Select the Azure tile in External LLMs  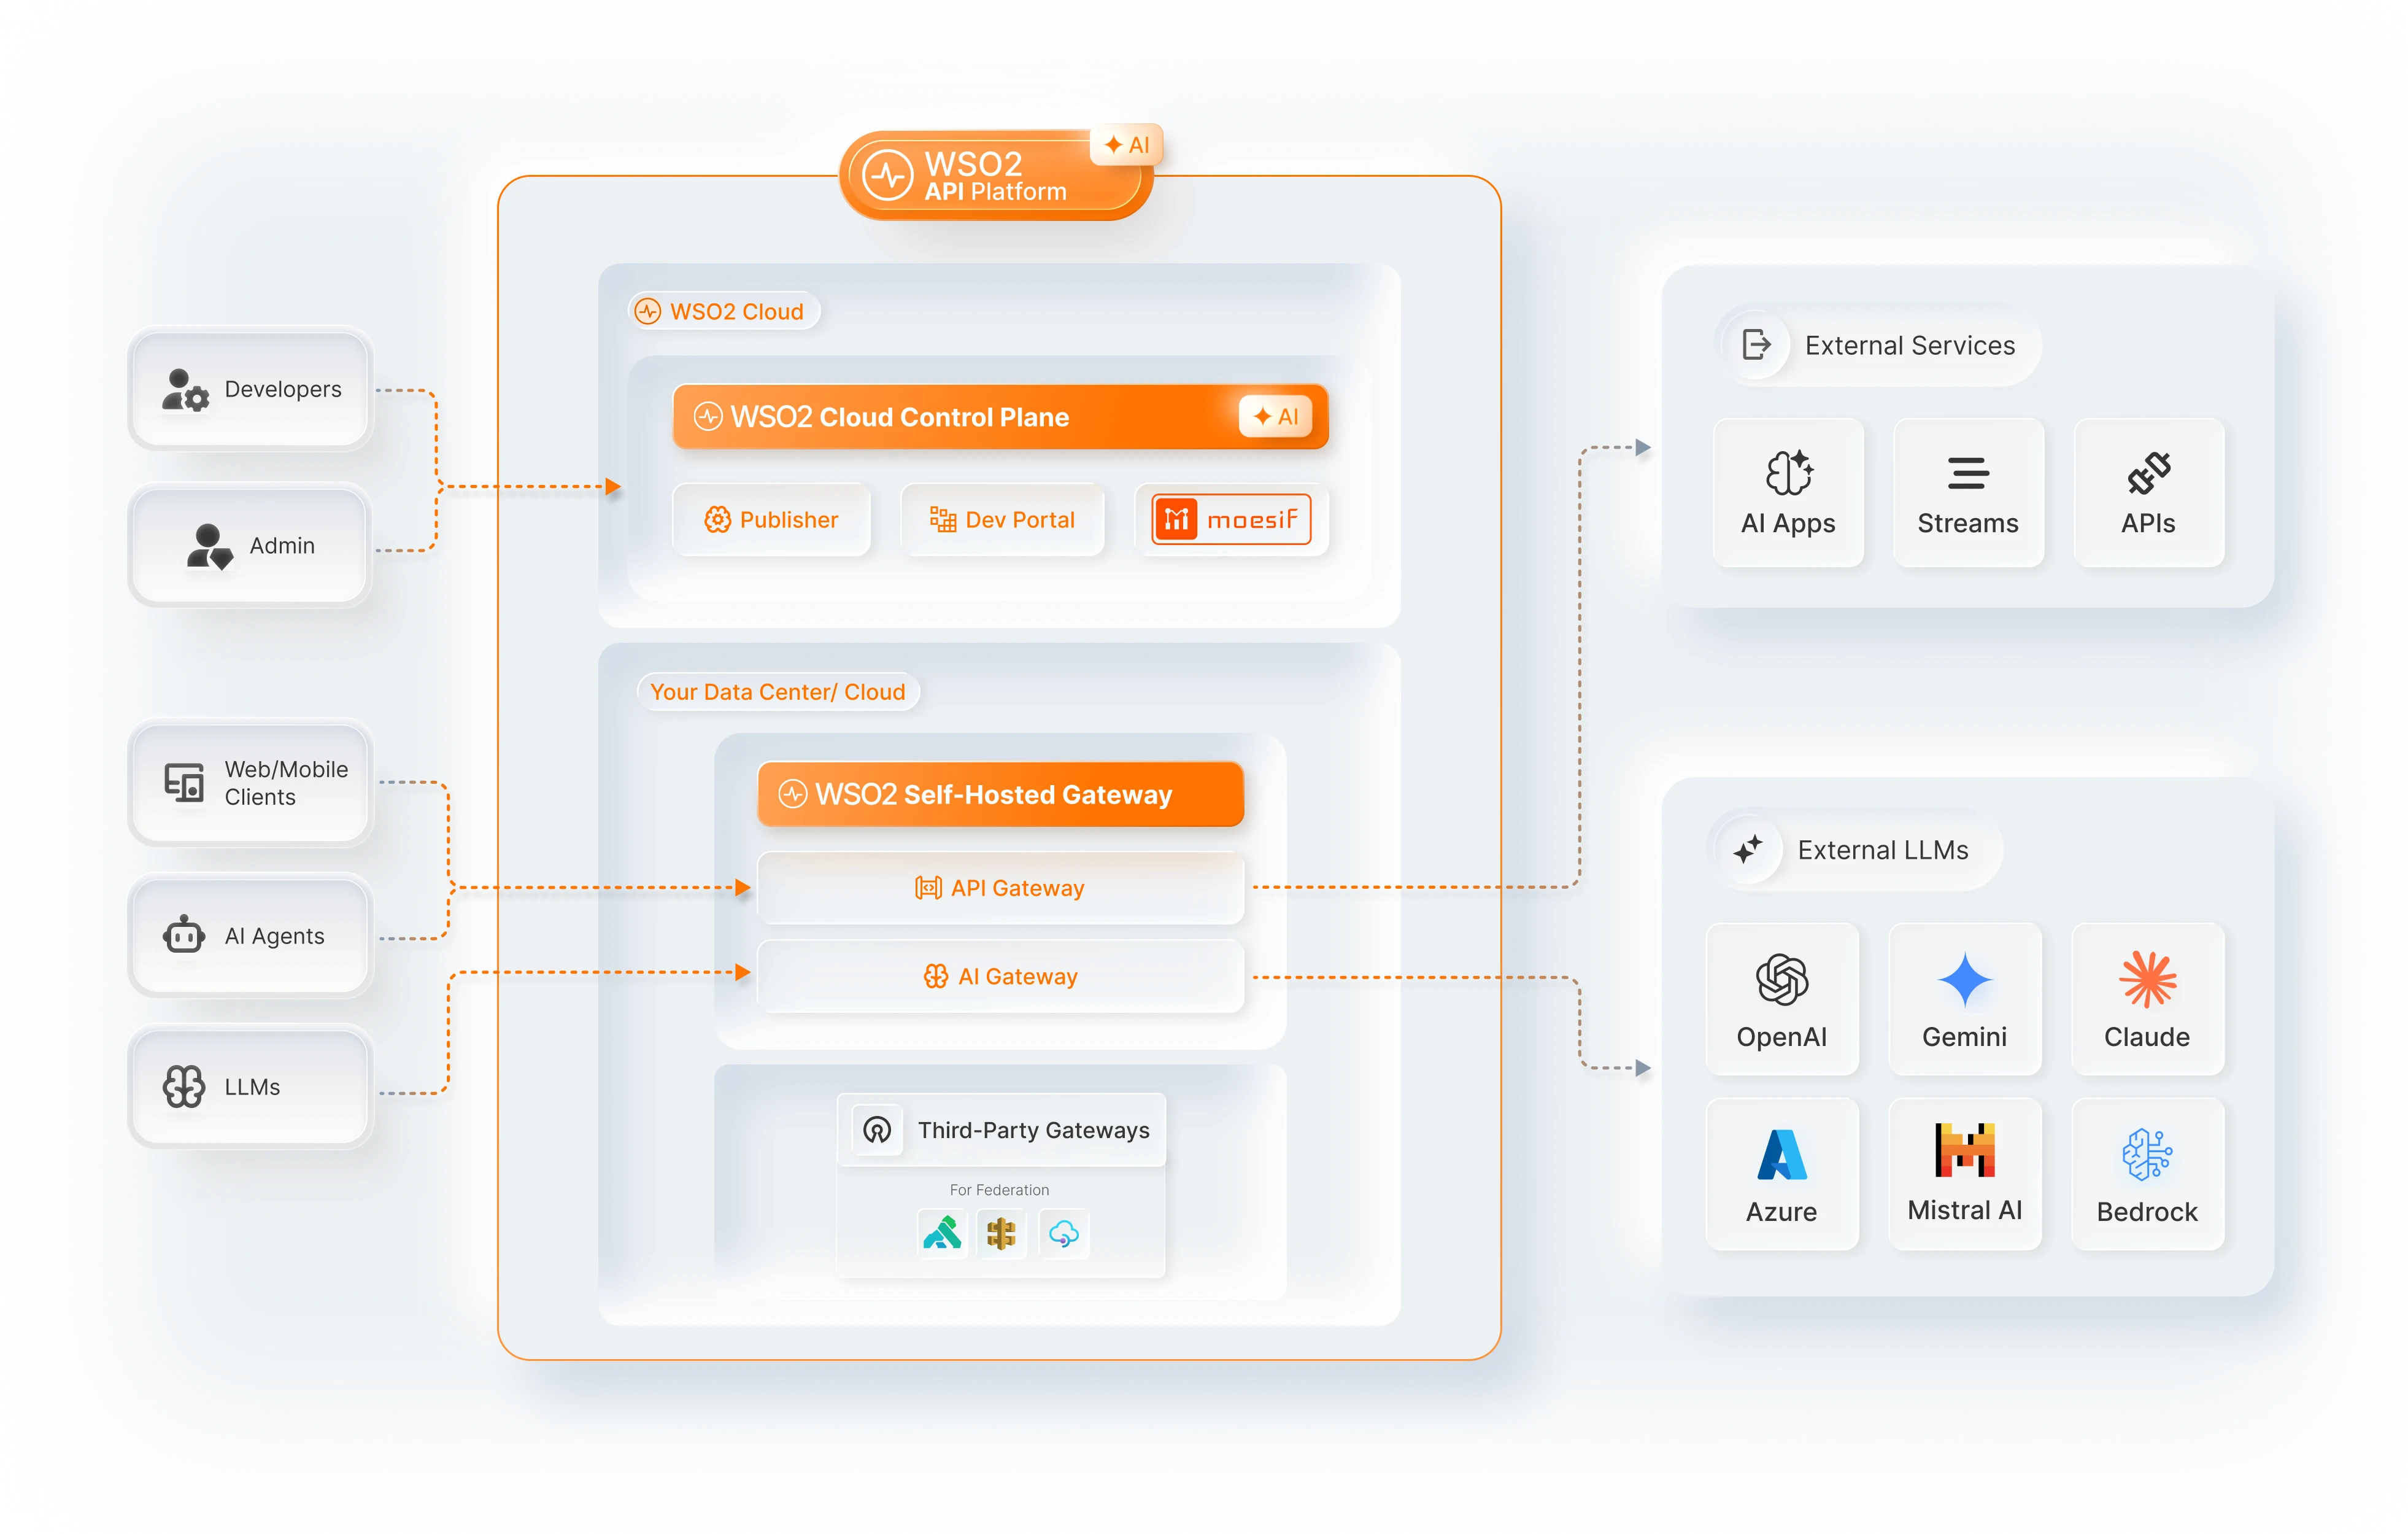[1782, 1174]
